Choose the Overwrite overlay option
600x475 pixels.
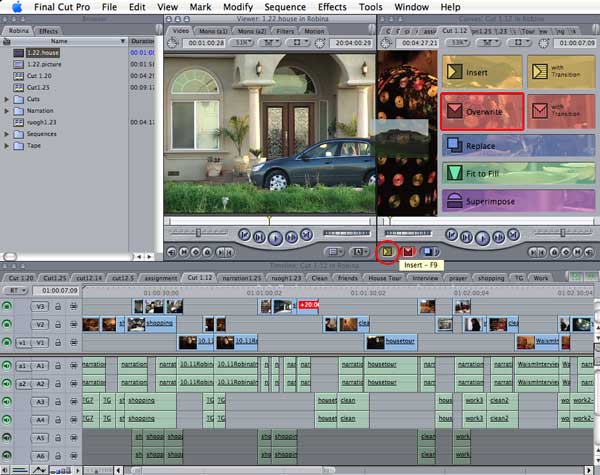(x=482, y=111)
